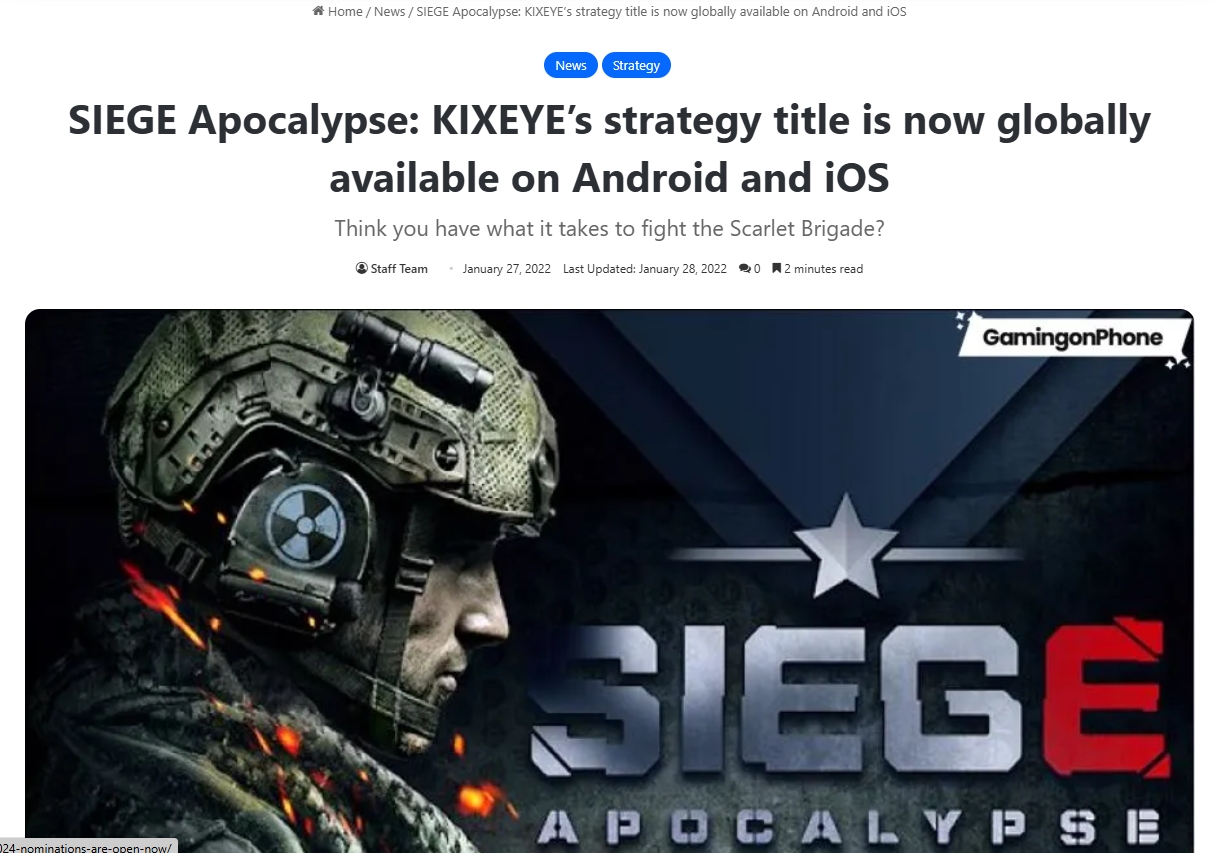Click the GamingonPhone watermark logo on image
The height and width of the screenshot is (853, 1220).
coord(1072,338)
